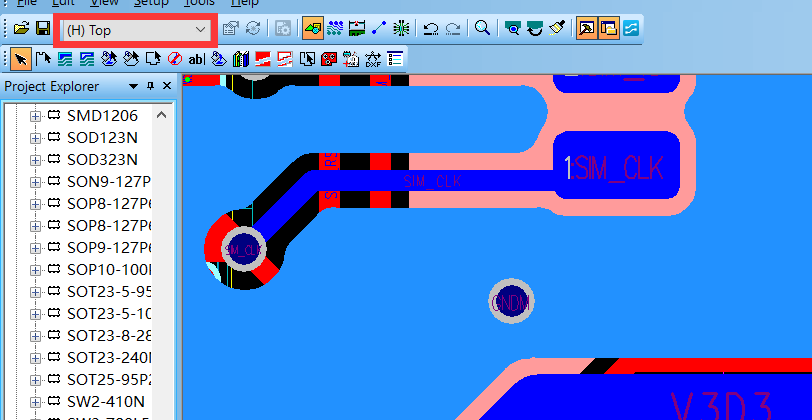Click the Redraw icon
The height and width of the screenshot is (420, 812).
(534, 28)
